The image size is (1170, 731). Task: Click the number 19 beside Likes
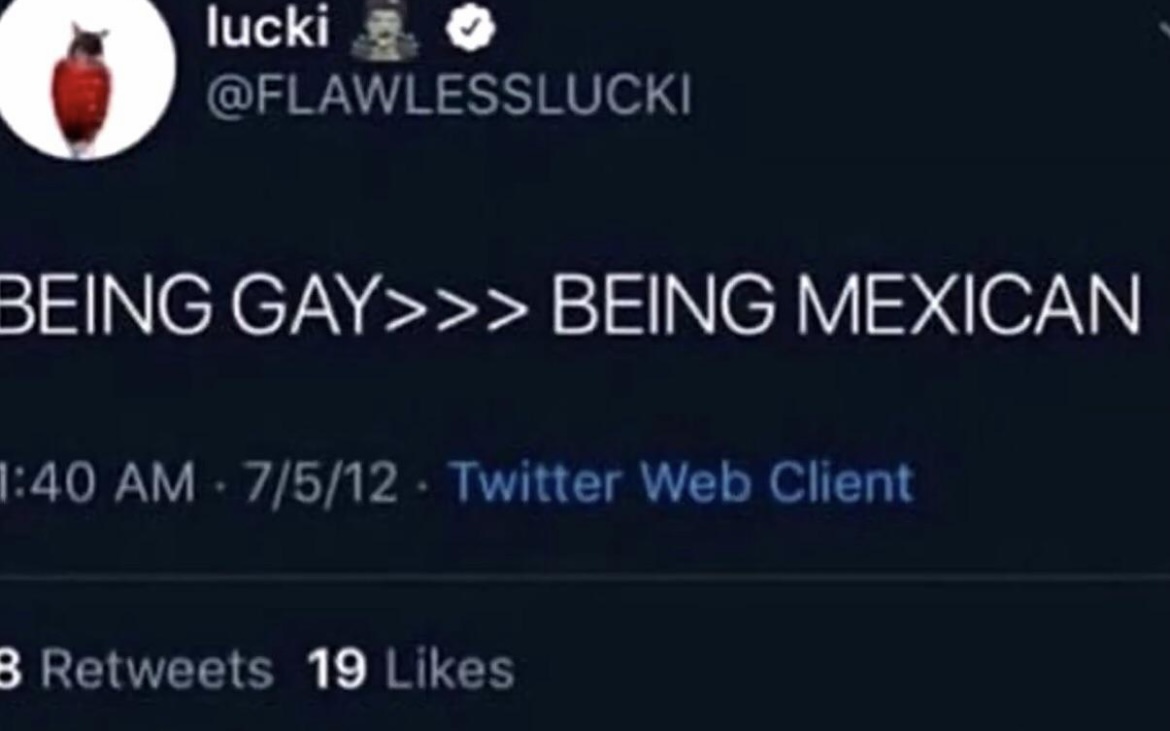click(337, 668)
